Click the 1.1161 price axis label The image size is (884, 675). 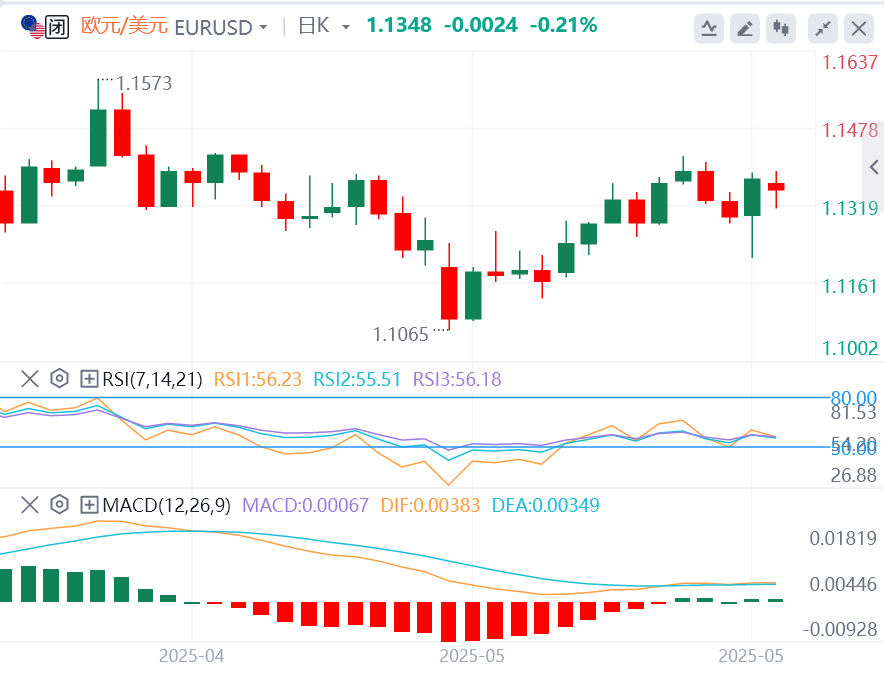(x=850, y=286)
